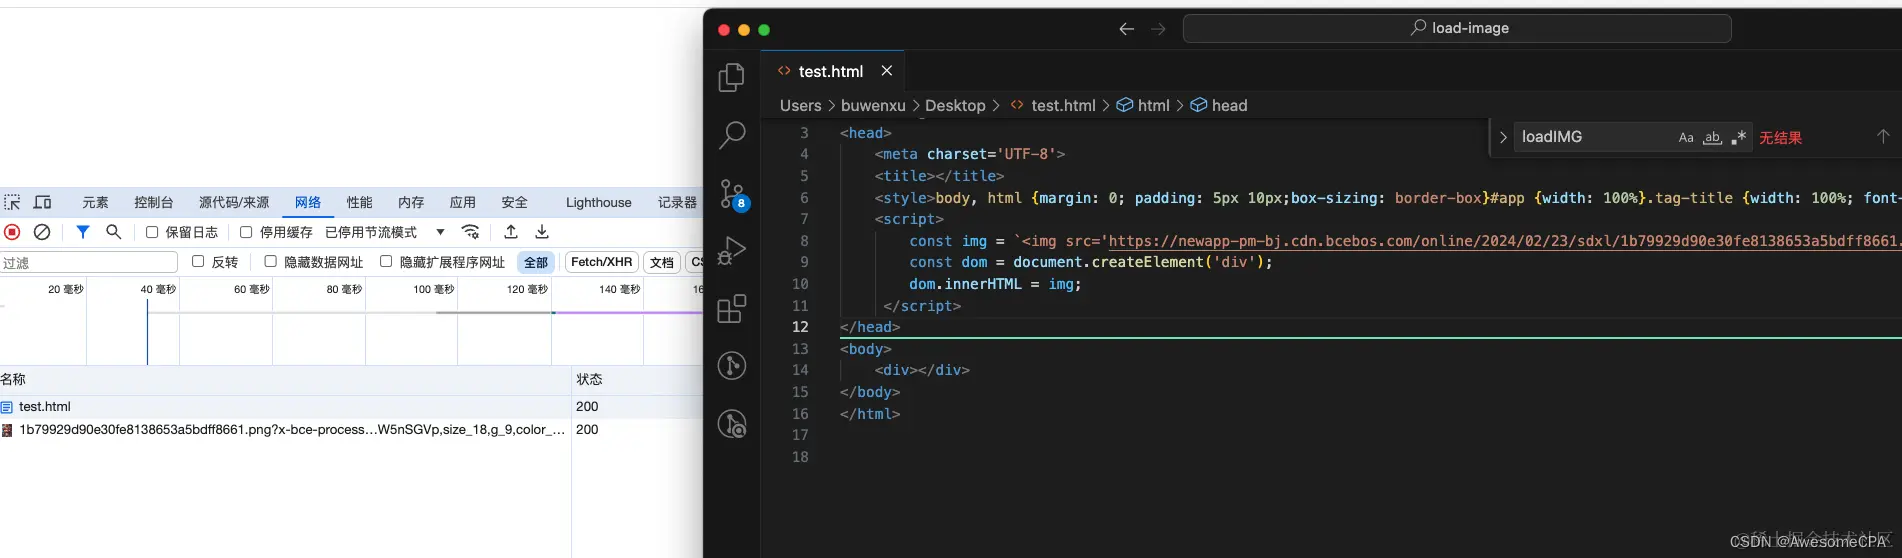
Task: Toggle DevTools device toolbar icon
Action: click(43, 202)
